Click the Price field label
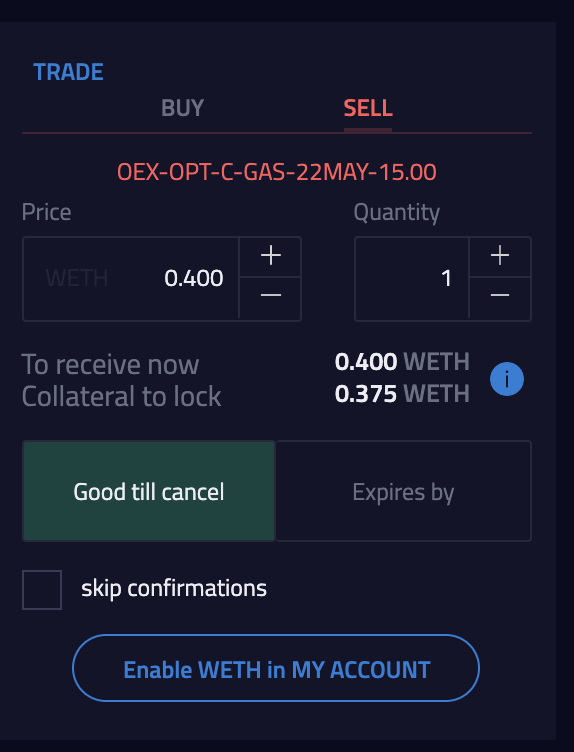574x752 pixels. click(x=47, y=212)
